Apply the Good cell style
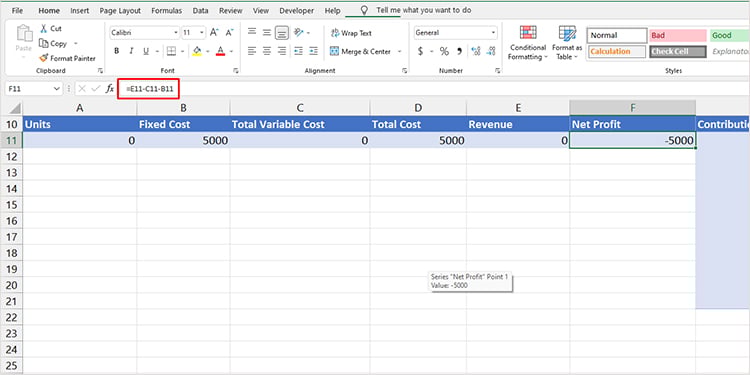Viewport: 750px width, 375px height. pos(729,35)
